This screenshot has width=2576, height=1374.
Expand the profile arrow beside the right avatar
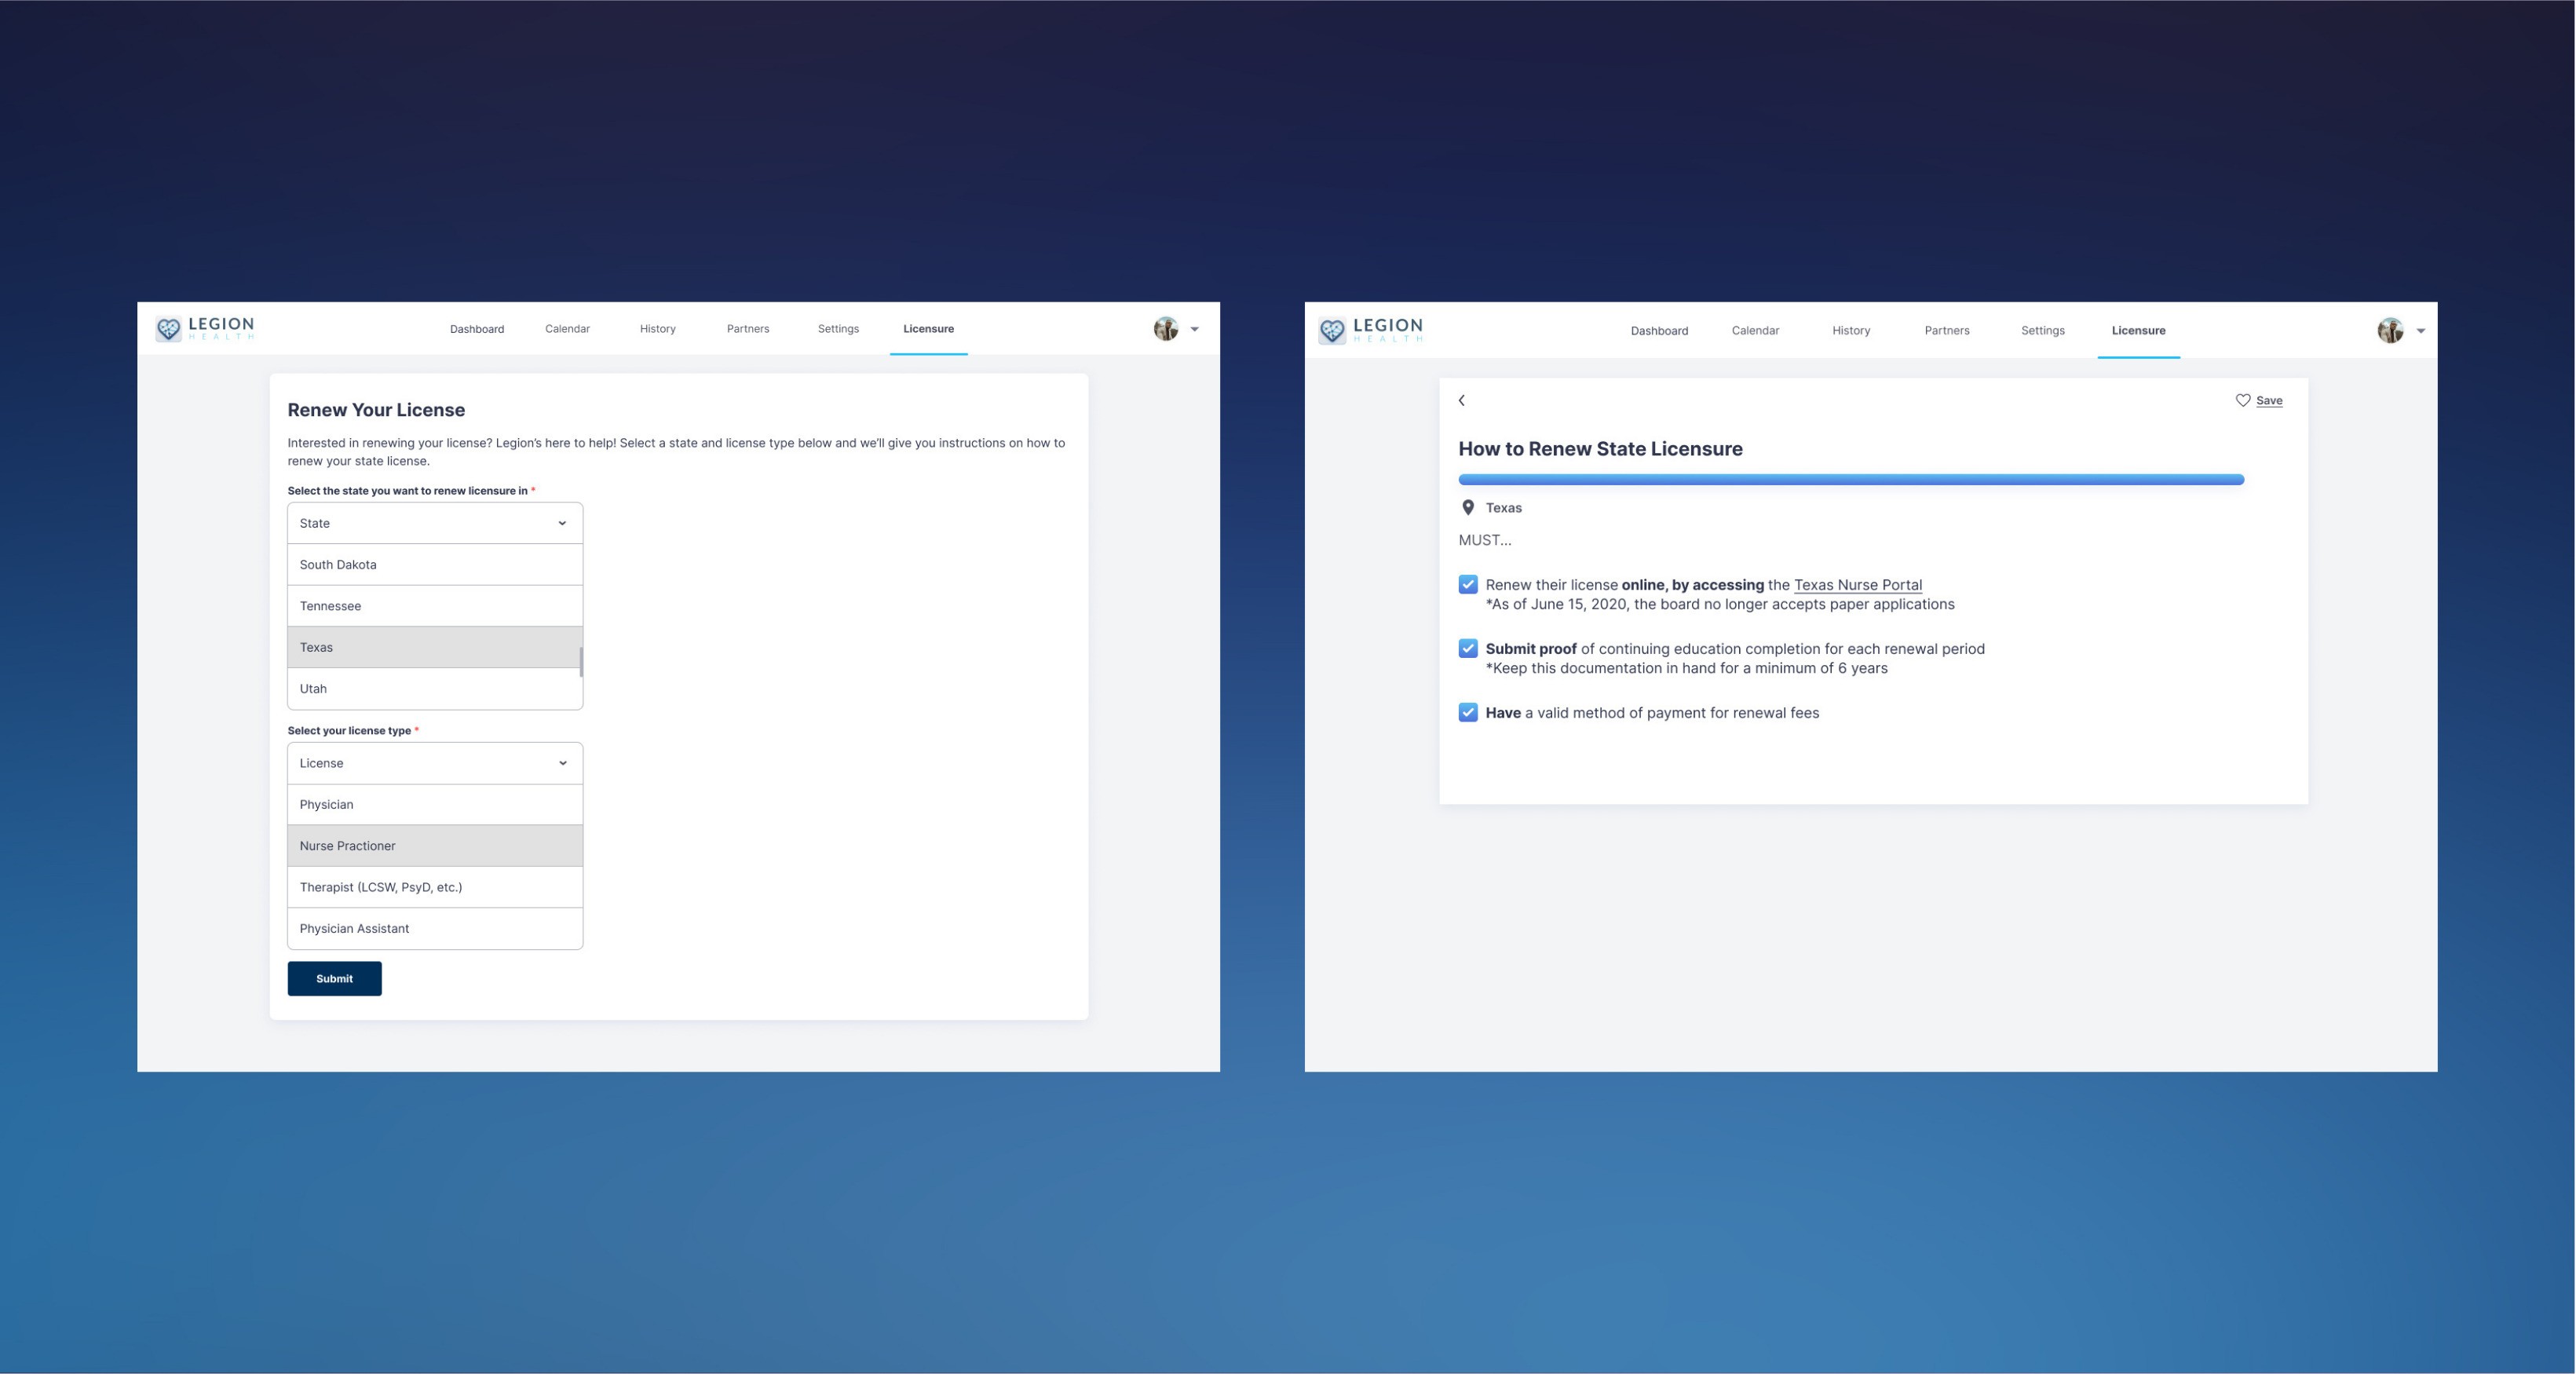pyautogui.click(x=2421, y=331)
